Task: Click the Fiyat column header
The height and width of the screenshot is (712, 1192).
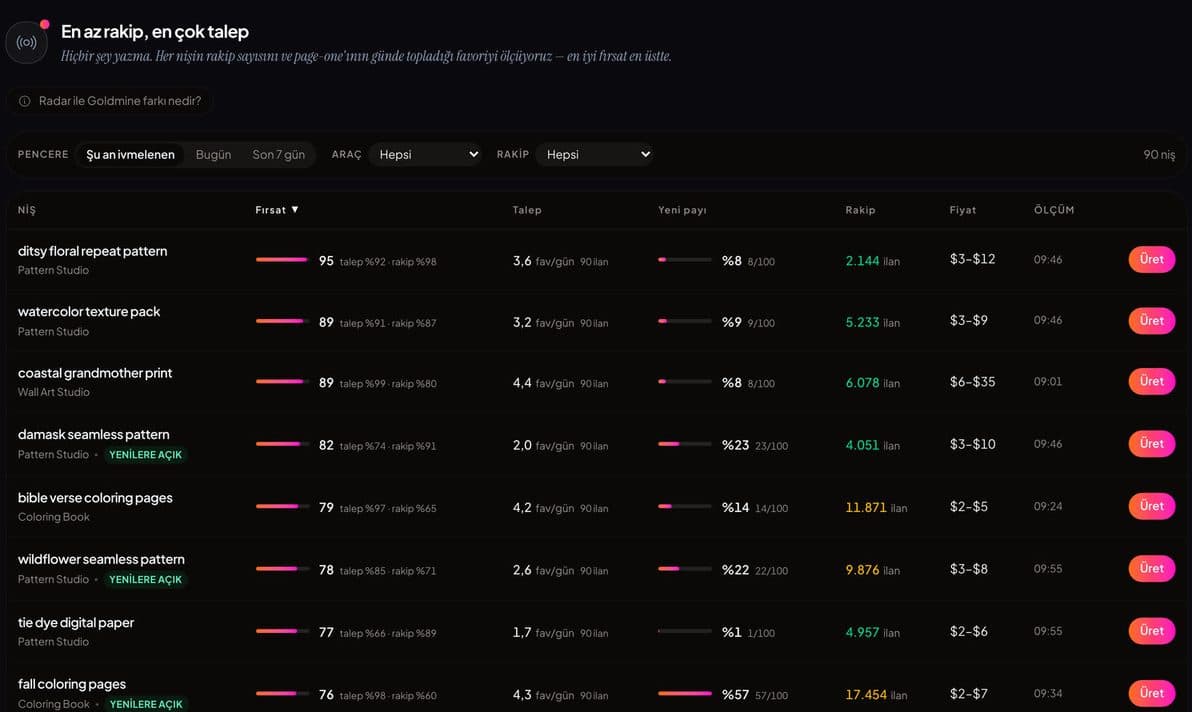Action: pos(962,210)
